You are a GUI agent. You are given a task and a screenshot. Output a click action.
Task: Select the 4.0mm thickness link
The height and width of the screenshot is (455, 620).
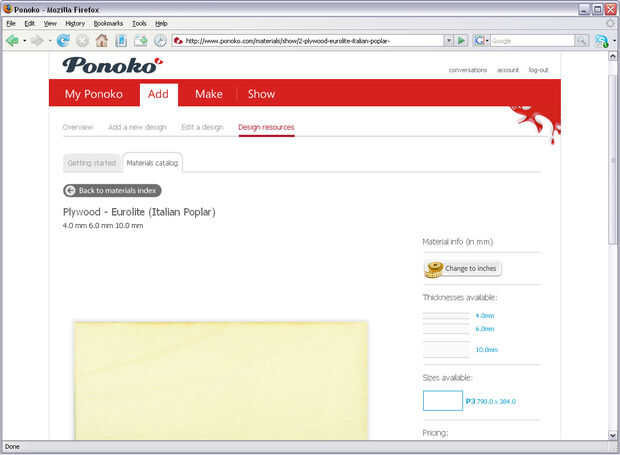pyautogui.click(x=485, y=315)
